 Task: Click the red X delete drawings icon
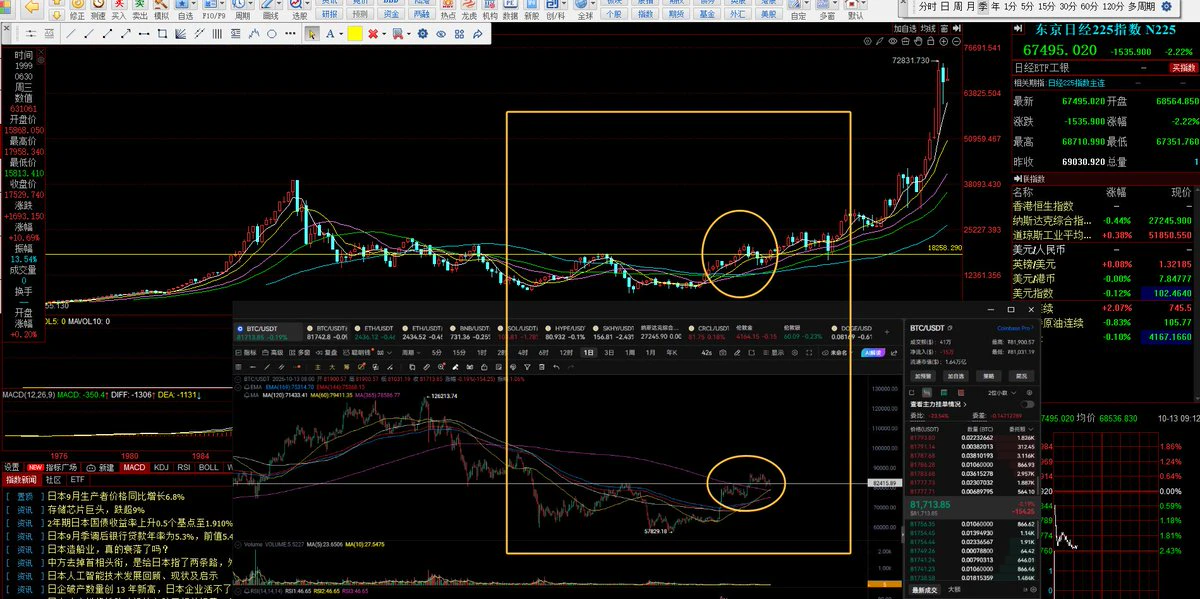click(x=373, y=34)
